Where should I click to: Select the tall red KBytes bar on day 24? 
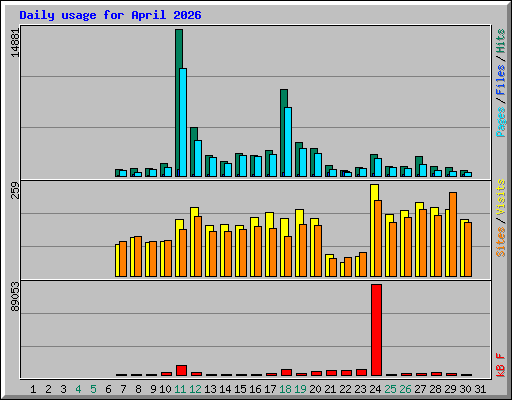377,330
